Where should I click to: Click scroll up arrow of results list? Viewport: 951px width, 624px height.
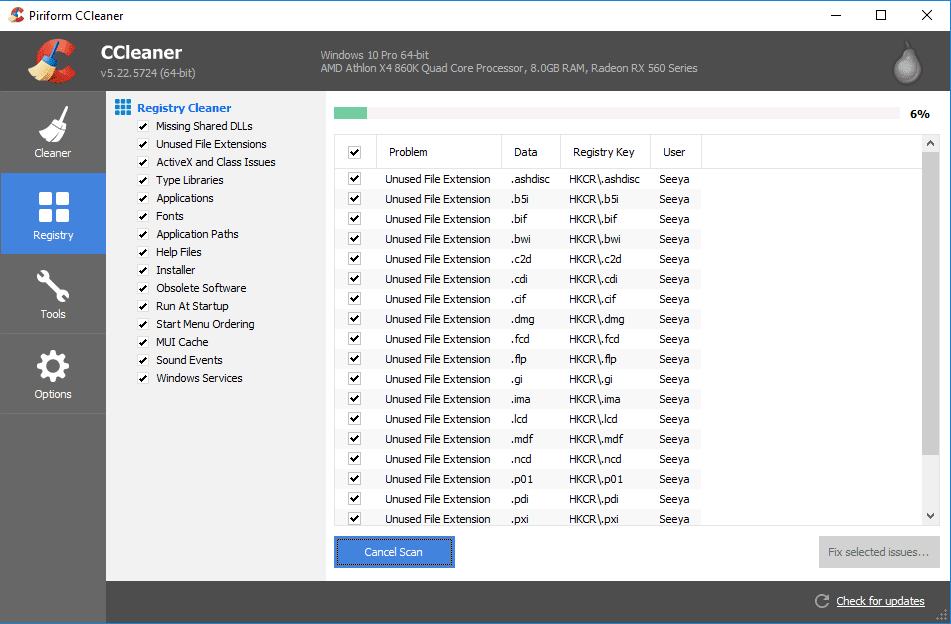(930, 144)
